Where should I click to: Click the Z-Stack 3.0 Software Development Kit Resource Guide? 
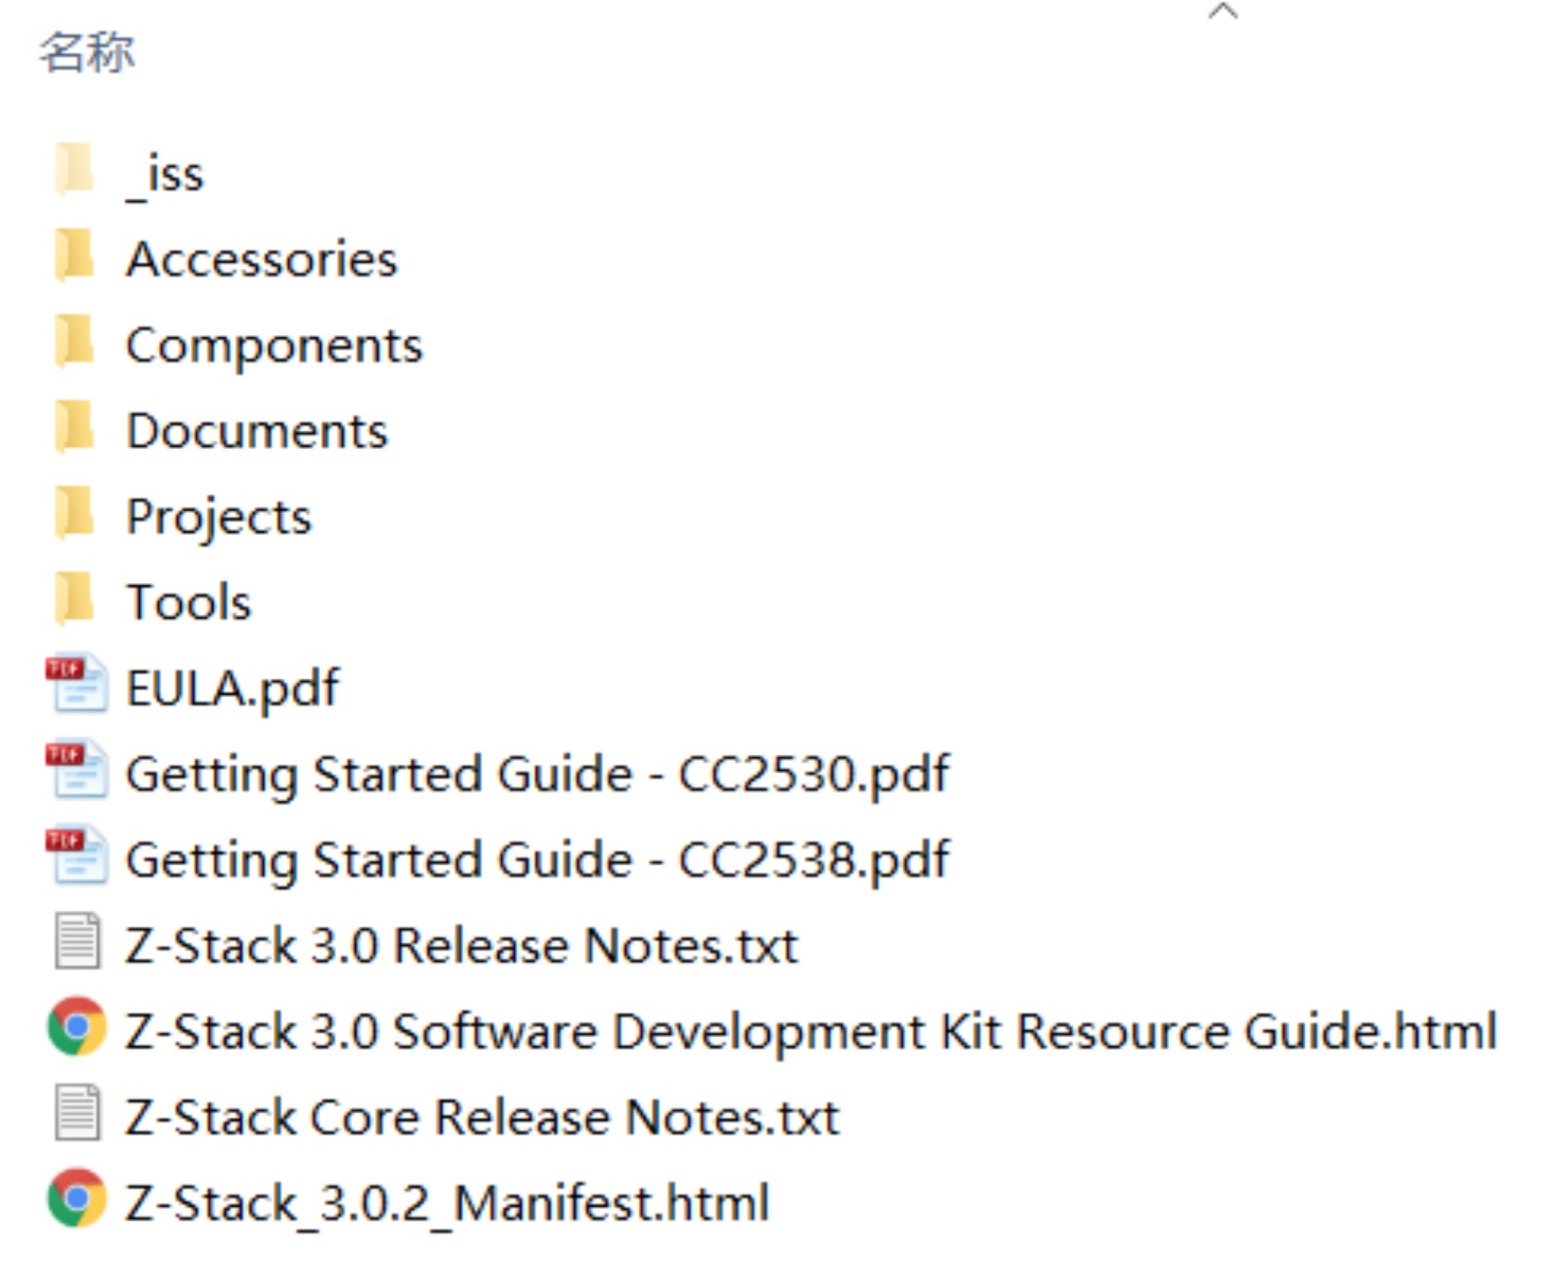(x=808, y=1030)
